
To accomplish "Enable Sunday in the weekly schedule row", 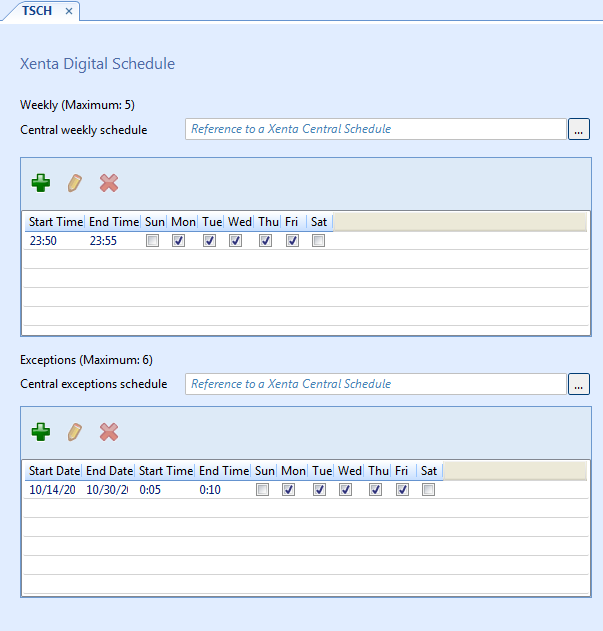I will tap(152, 241).
